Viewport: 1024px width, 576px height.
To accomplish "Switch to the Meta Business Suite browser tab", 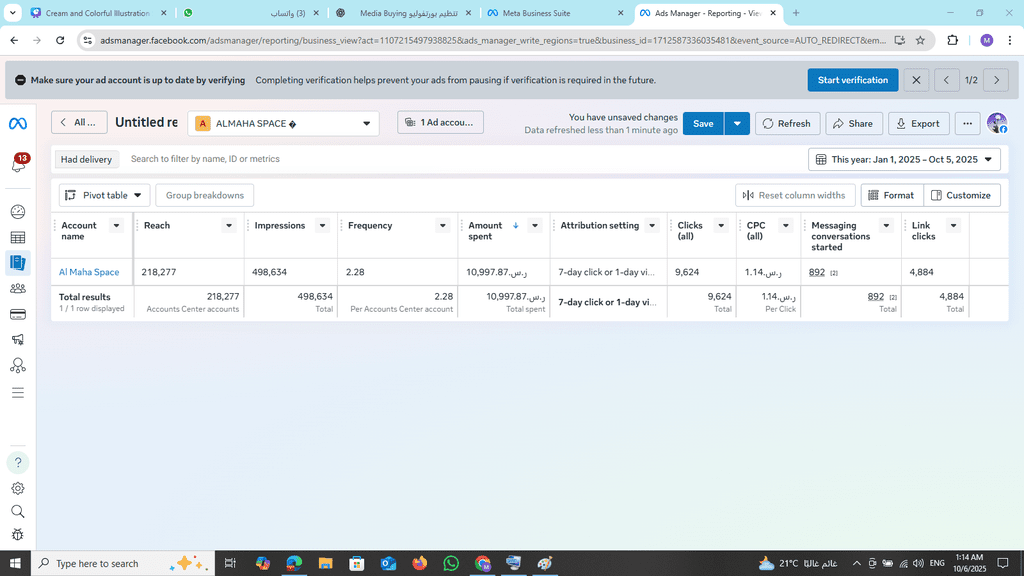I will tap(550, 13).
